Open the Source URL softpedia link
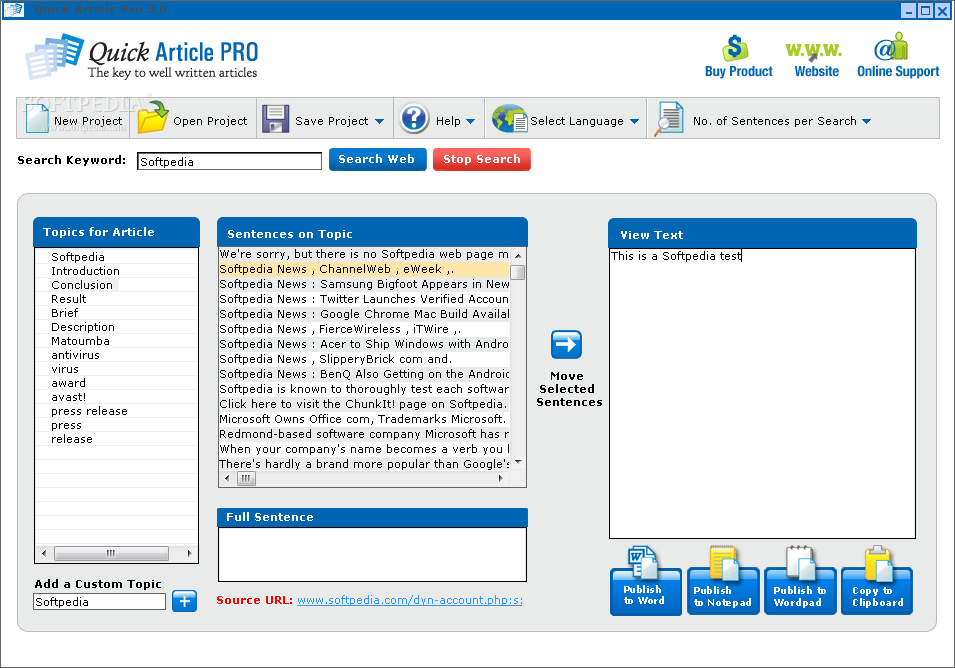955x668 pixels. [x=409, y=600]
